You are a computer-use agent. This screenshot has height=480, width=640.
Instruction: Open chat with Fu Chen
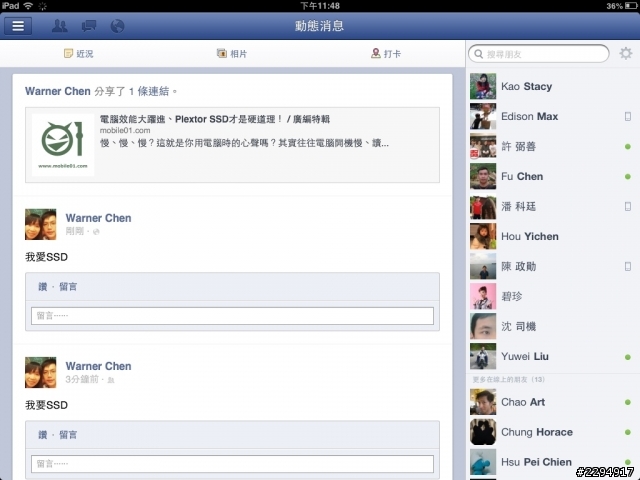pyautogui.click(x=553, y=176)
